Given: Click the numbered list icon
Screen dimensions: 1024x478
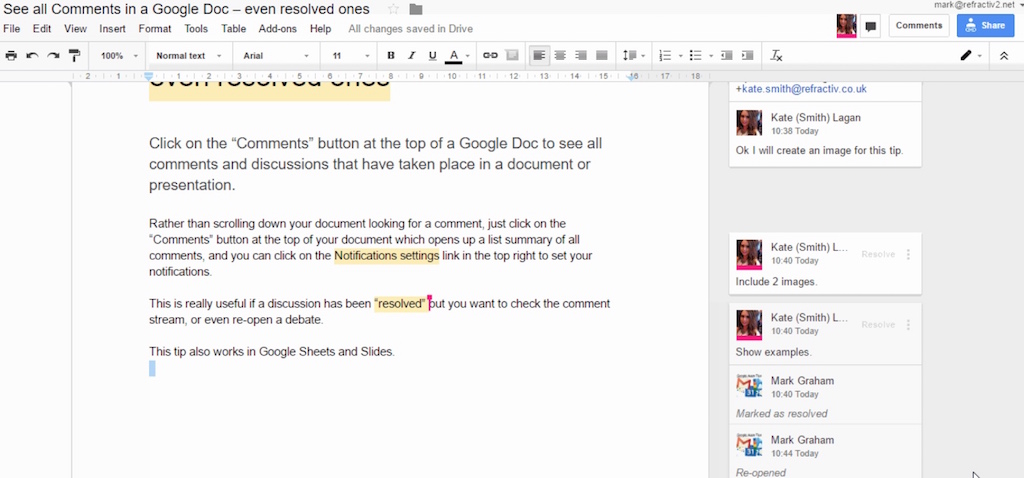Looking at the screenshot, I should 665,56.
